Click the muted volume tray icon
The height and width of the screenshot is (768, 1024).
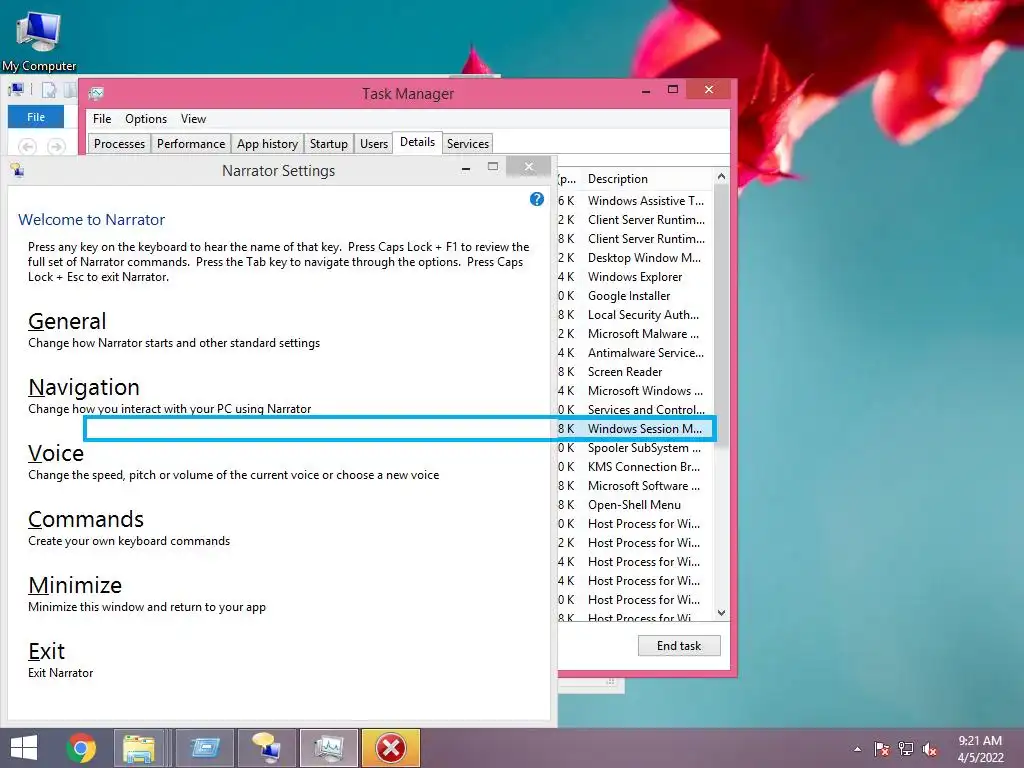click(x=930, y=749)
